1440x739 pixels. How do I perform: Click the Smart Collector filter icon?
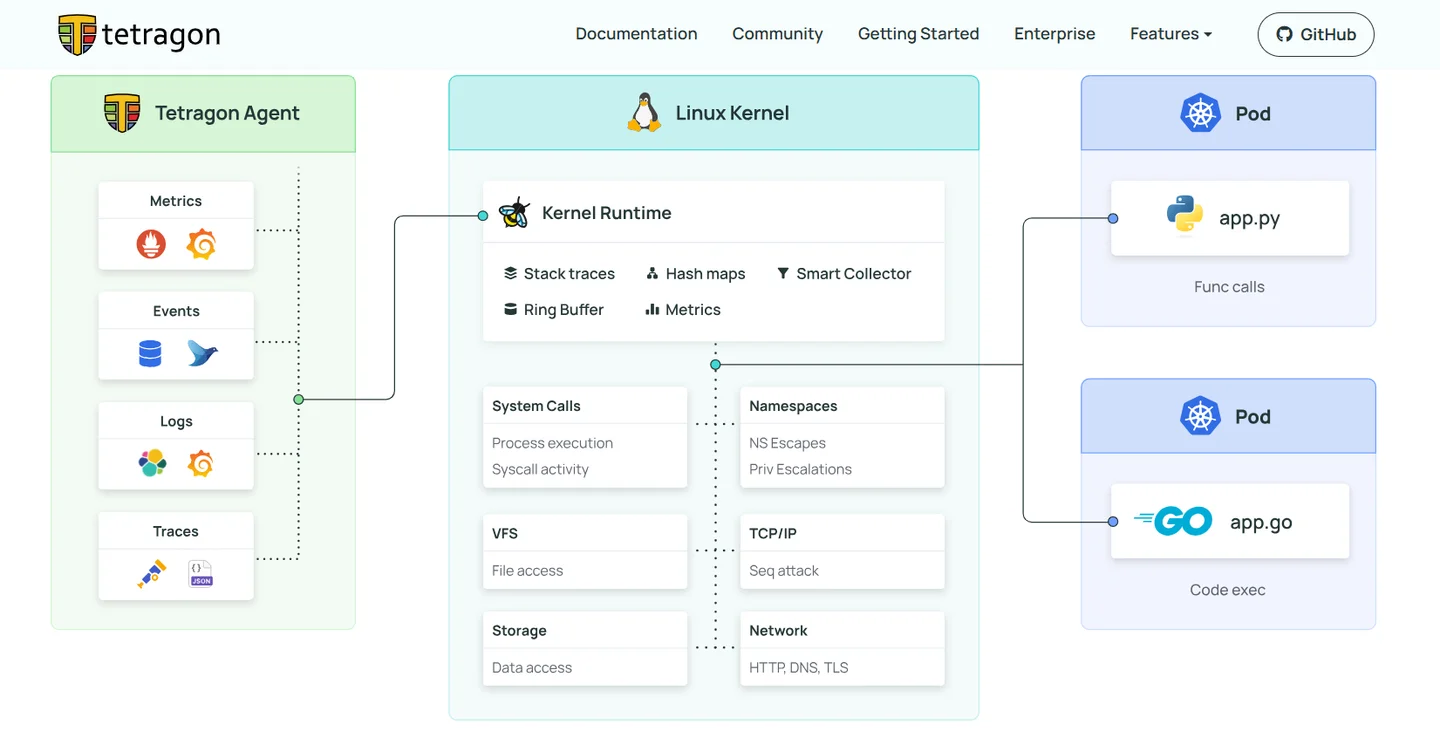pyautogui.click(x=783, y=273)
